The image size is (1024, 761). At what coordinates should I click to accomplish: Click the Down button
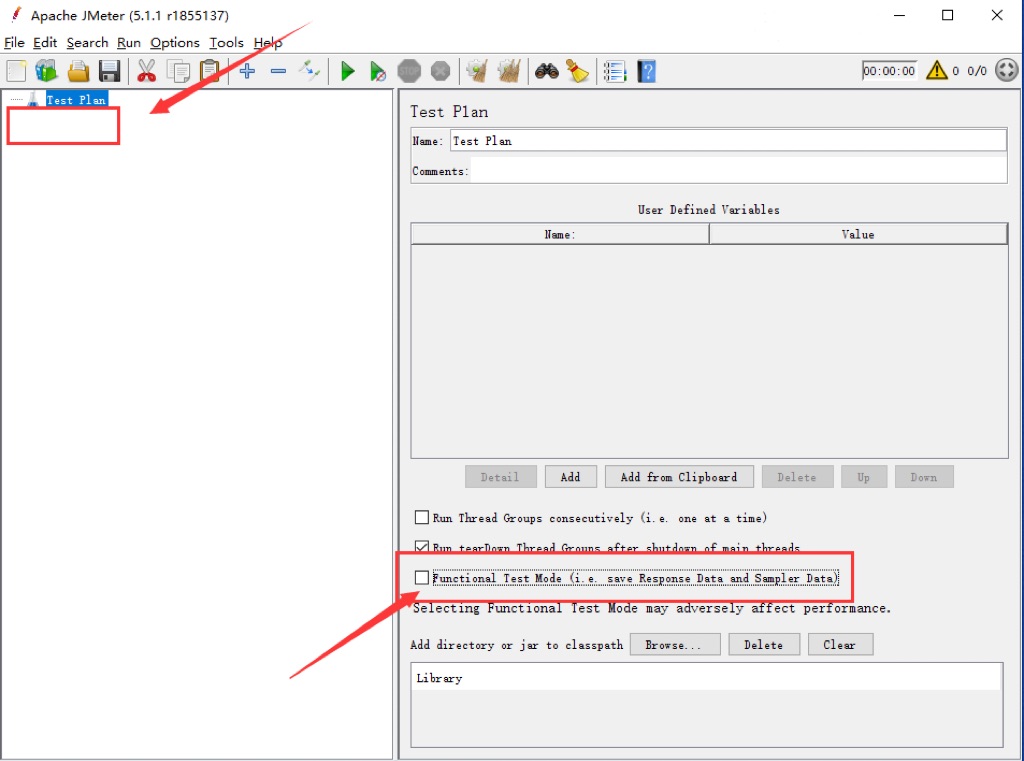click(x=924, y=477)
